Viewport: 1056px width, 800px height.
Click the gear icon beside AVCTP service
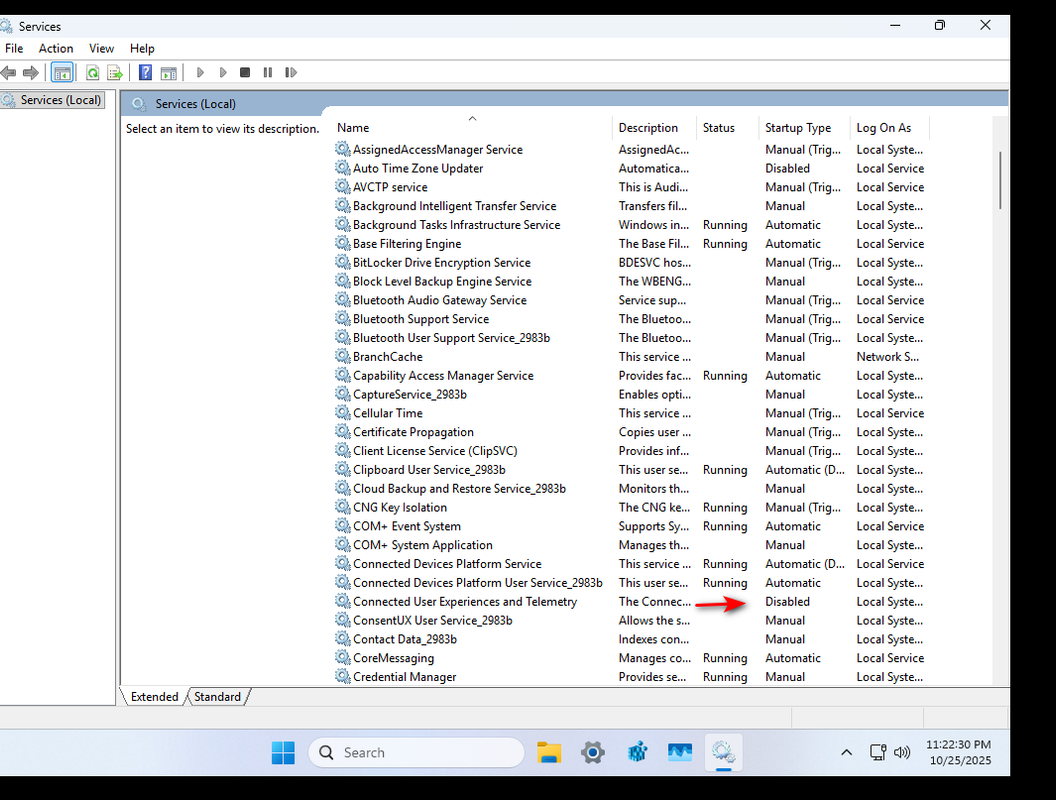(x=343, y=187)
